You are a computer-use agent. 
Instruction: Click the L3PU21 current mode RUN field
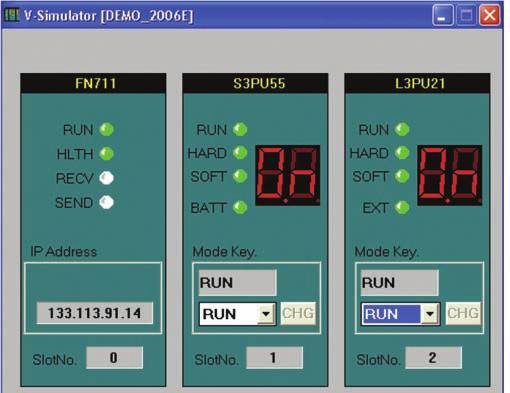(x=399, y=283)
